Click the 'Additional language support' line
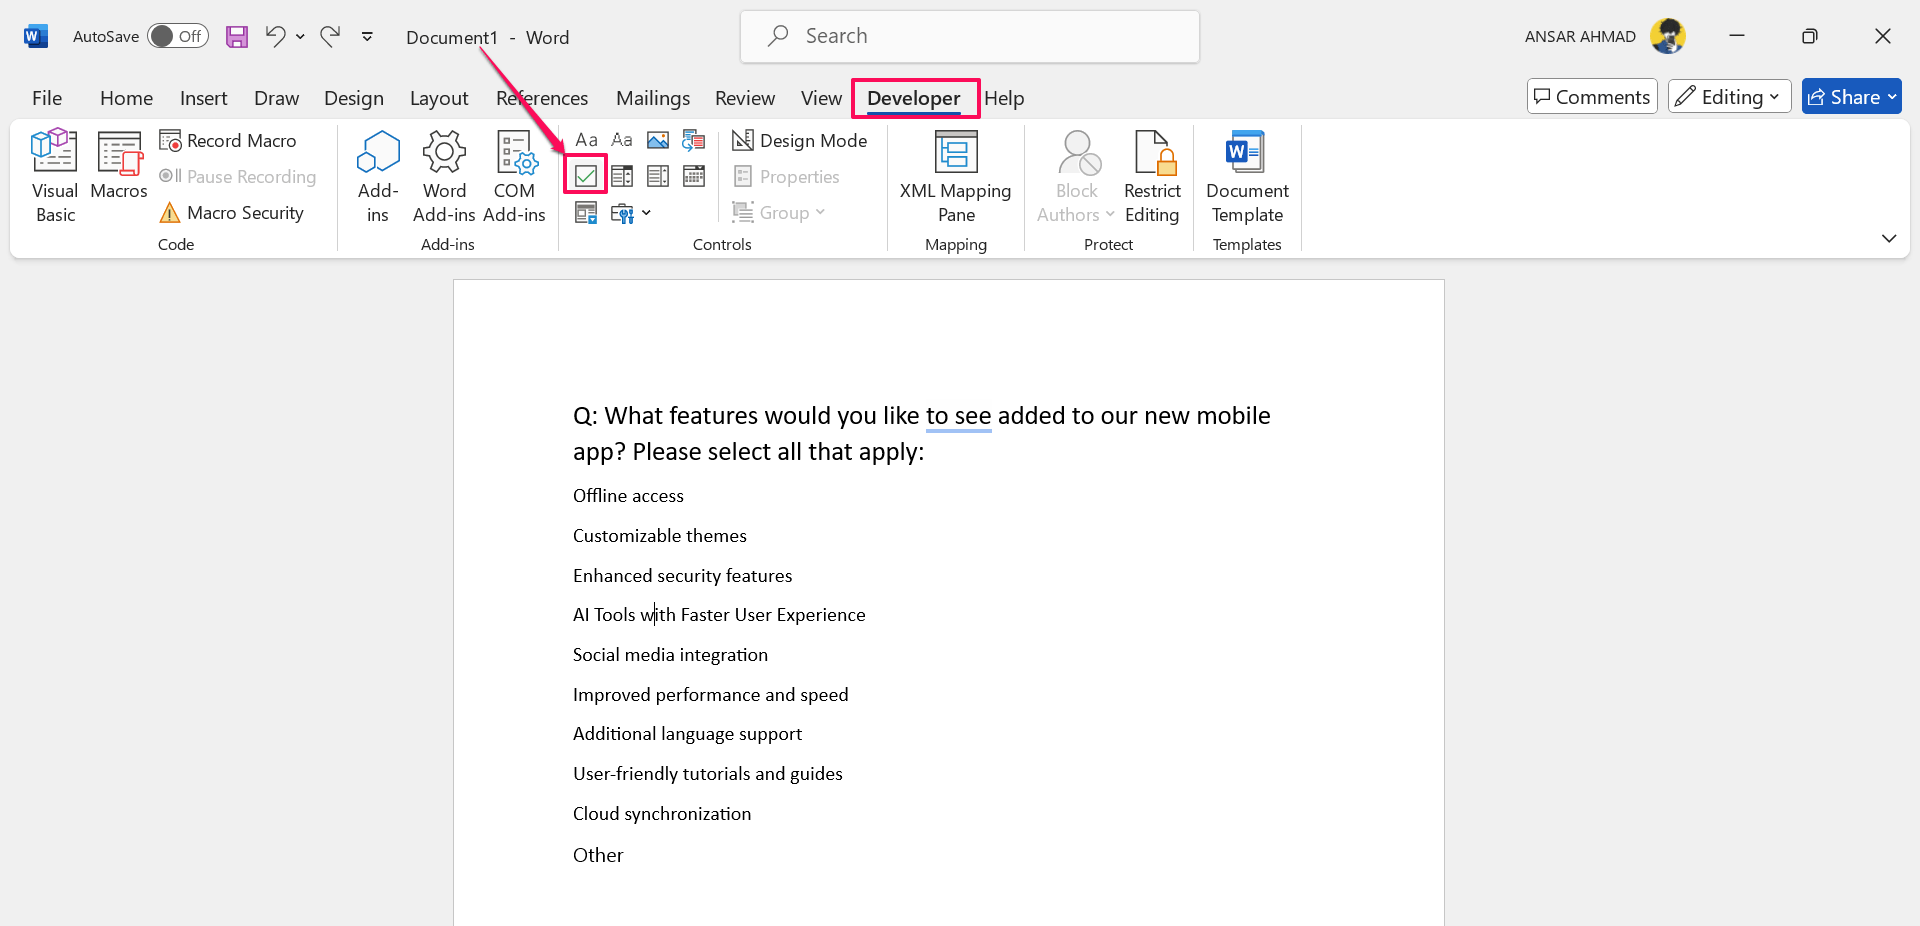Screen dimensions: 1920x926 pos(687,734)
